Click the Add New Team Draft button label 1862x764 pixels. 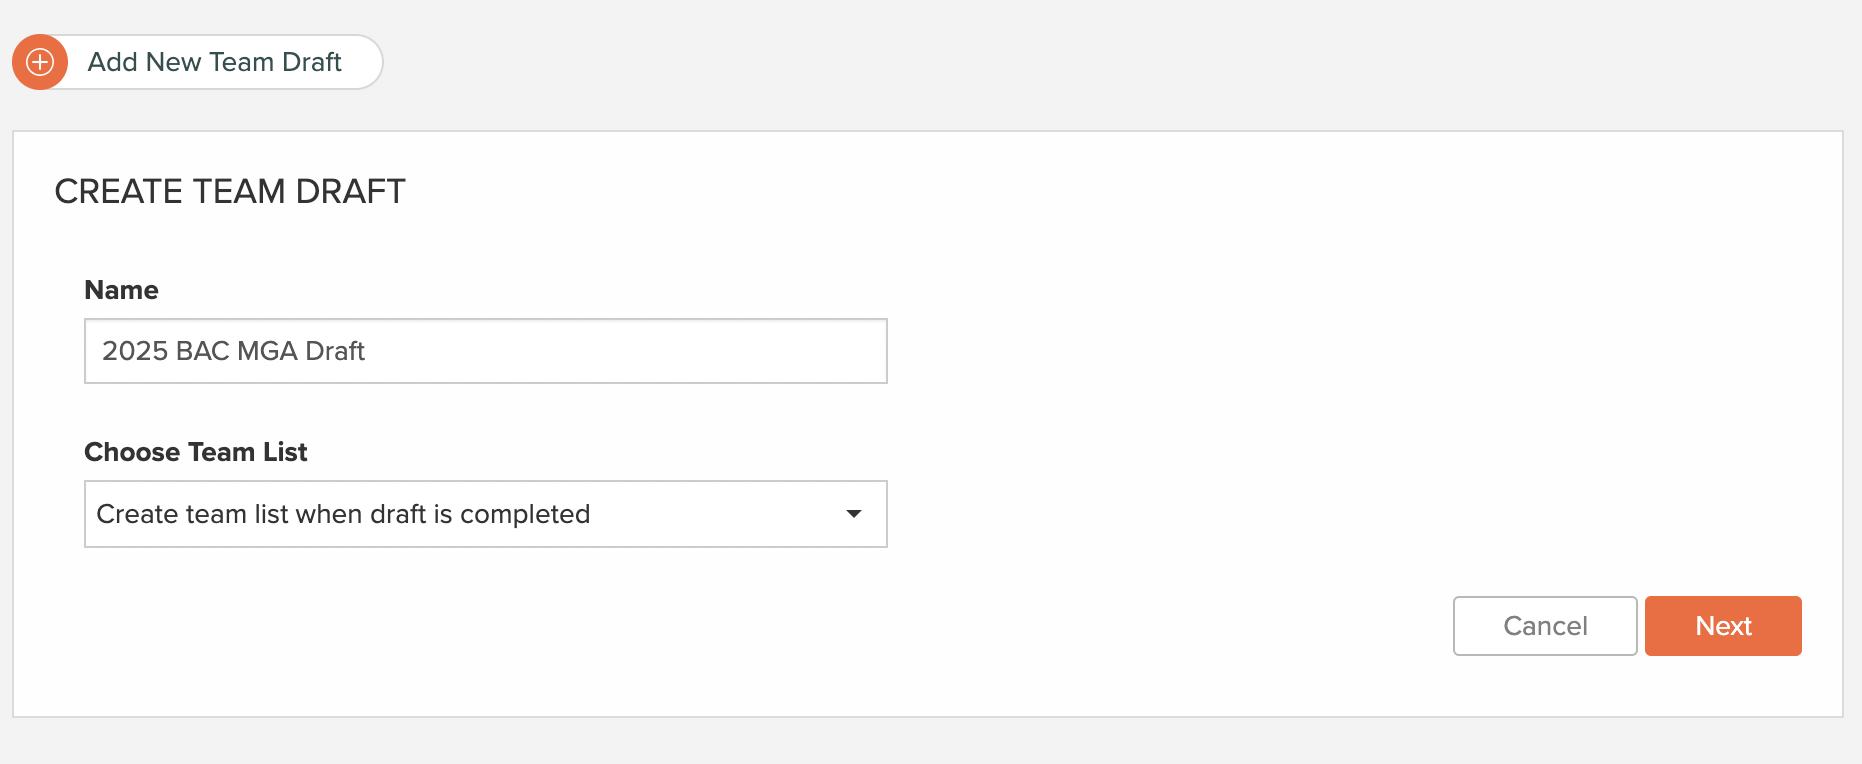point(214,62)
